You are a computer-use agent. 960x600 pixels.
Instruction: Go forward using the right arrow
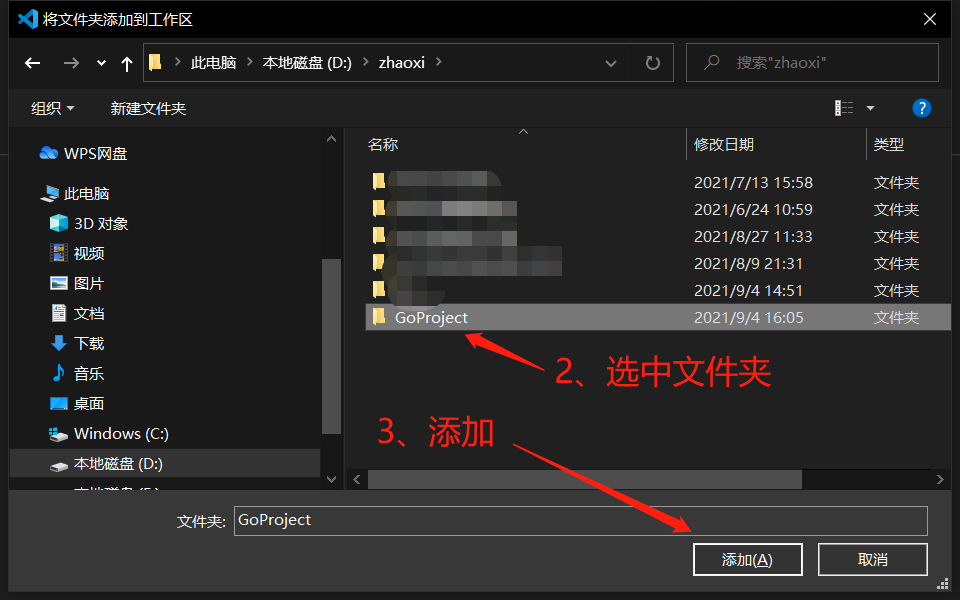(x=71, y=62)
